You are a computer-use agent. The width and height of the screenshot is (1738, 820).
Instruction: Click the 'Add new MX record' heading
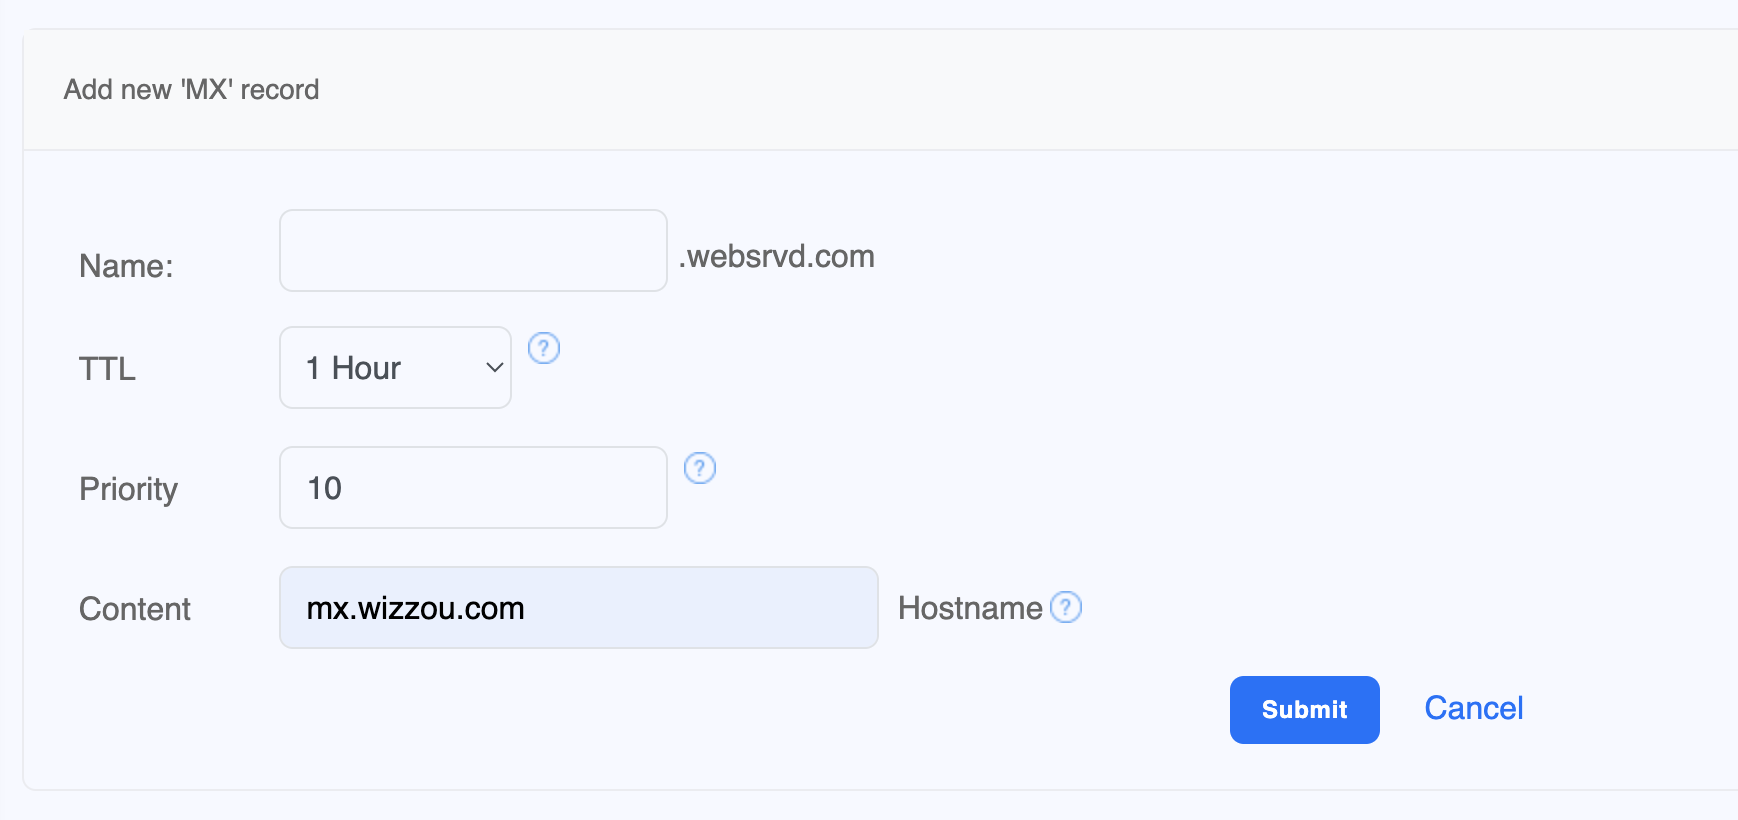point(191,90)
